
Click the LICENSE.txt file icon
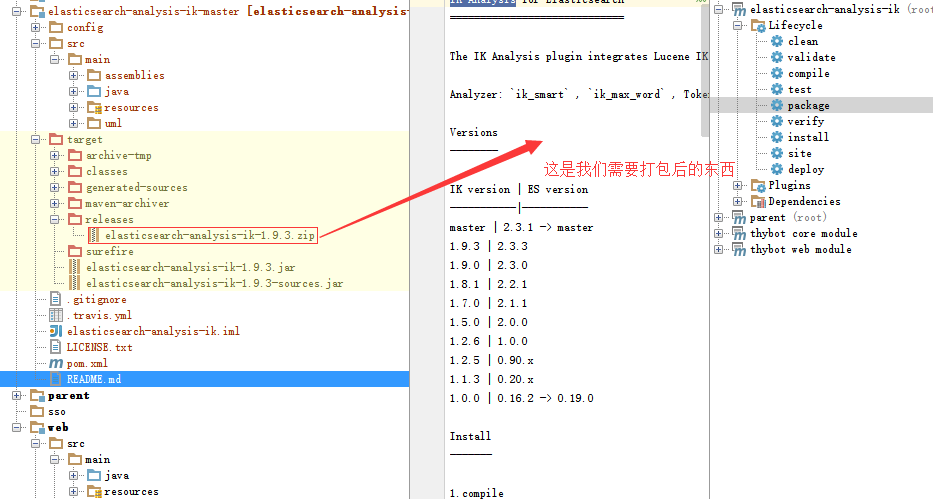point(56,347)
